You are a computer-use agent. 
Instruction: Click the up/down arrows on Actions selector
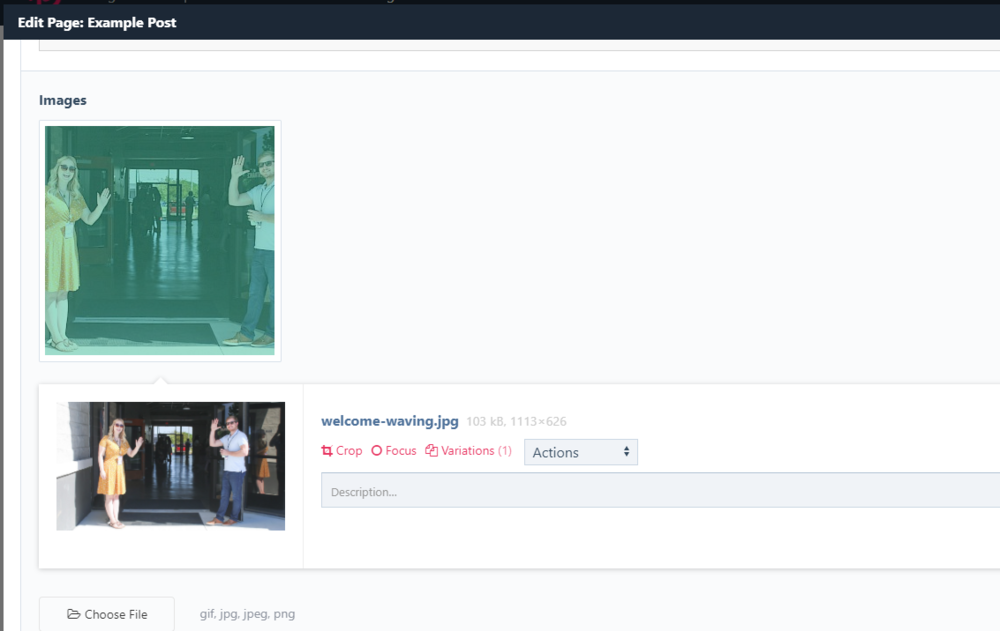[x=625, y=452]
